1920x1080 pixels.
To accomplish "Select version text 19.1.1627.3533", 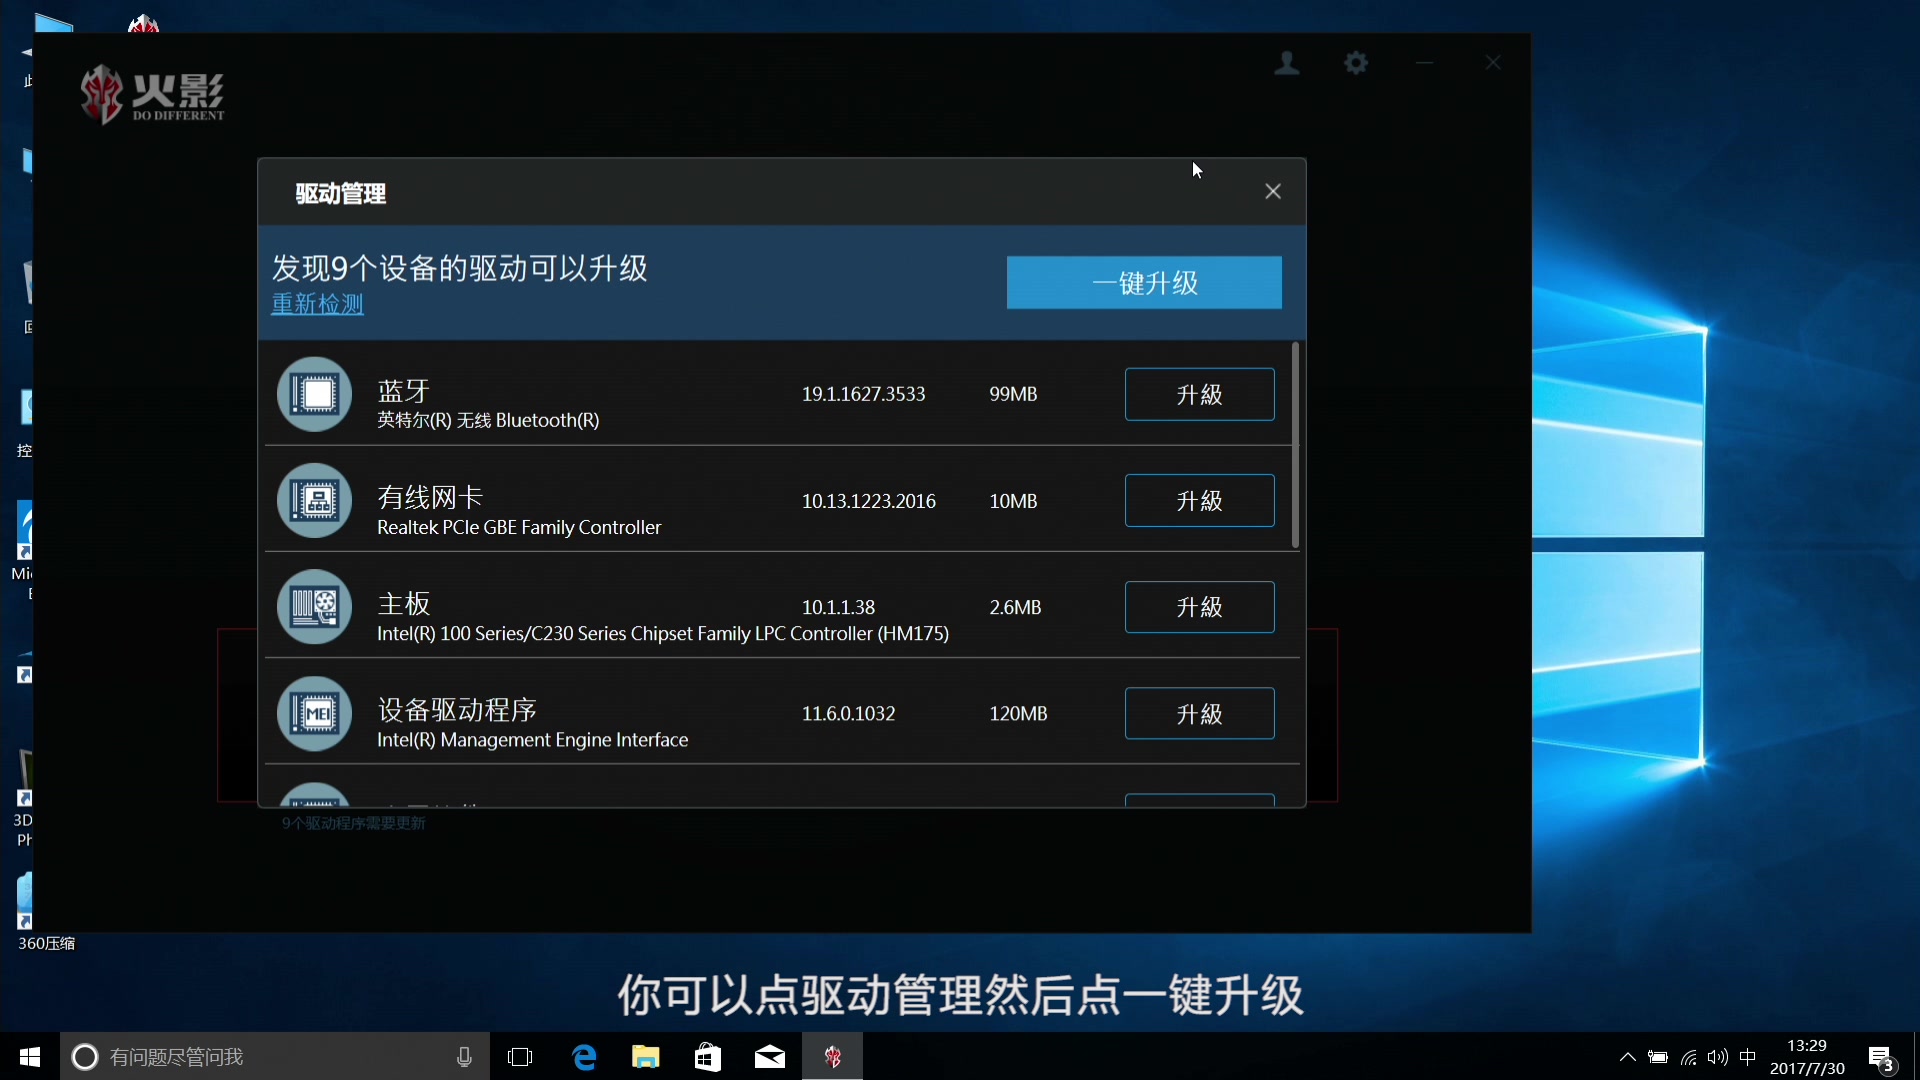I will click(x=863, y=394).
